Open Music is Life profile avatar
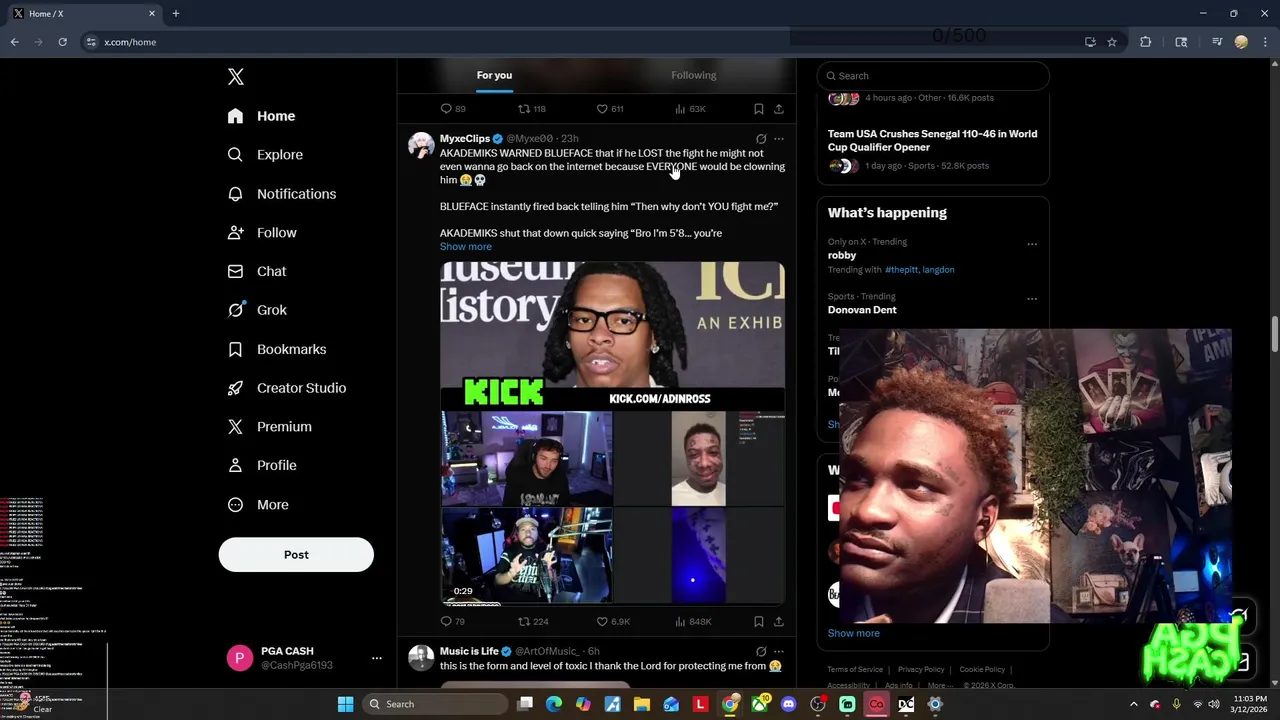The image size is (1280, 720). tap(421, 658)
